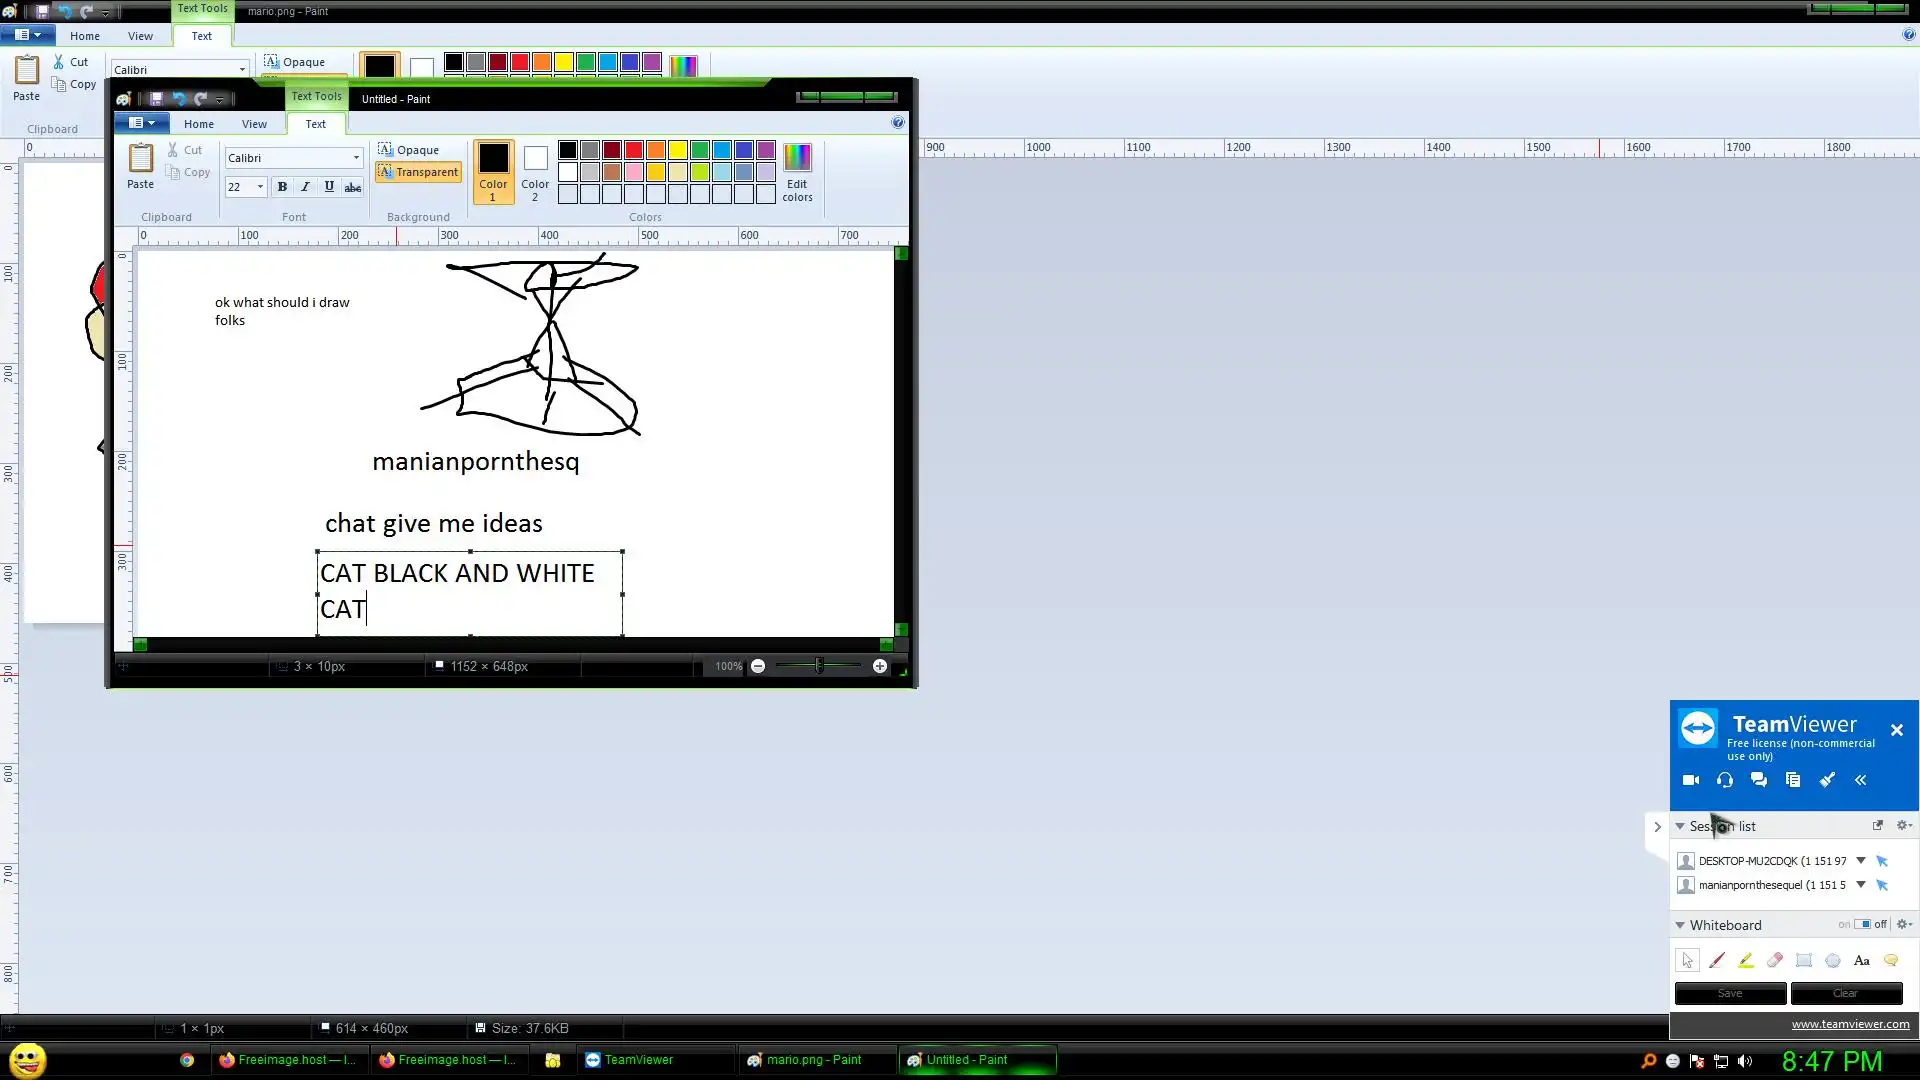
Task: Pick the red color swatch
Action: pyautogui.click(x=634, y=150)
